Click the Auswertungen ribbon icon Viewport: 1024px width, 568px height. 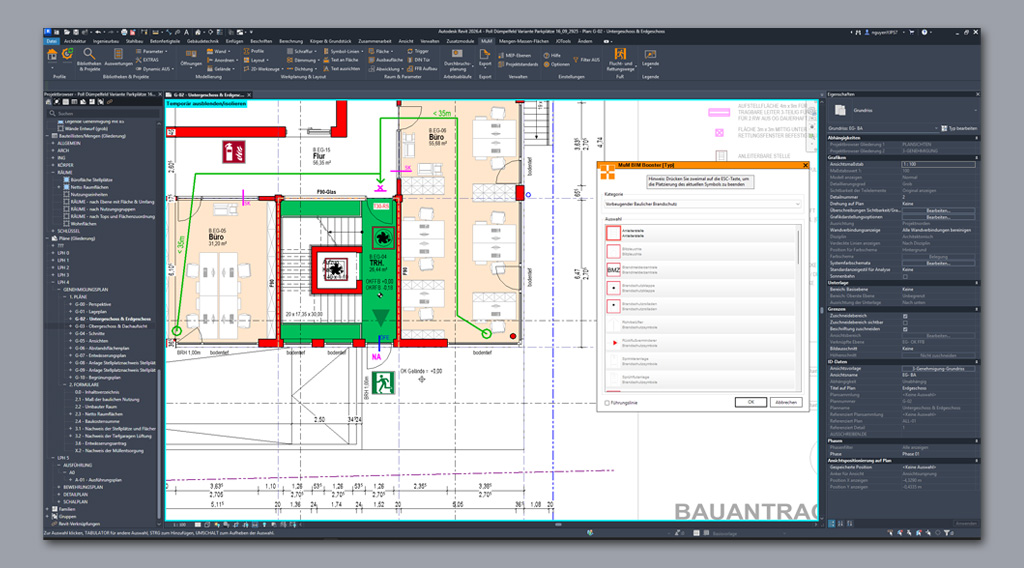pos(118,57)
